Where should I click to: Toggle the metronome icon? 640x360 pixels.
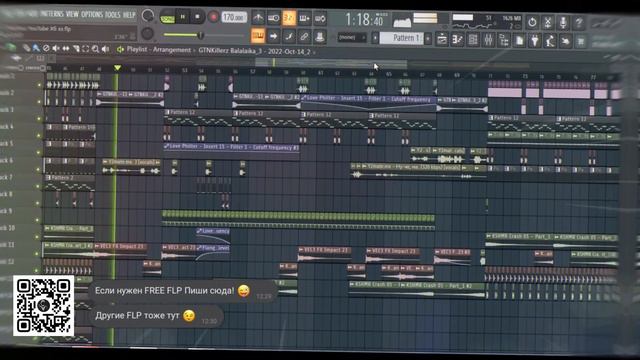pyautogui.click(x=258, y=18)
